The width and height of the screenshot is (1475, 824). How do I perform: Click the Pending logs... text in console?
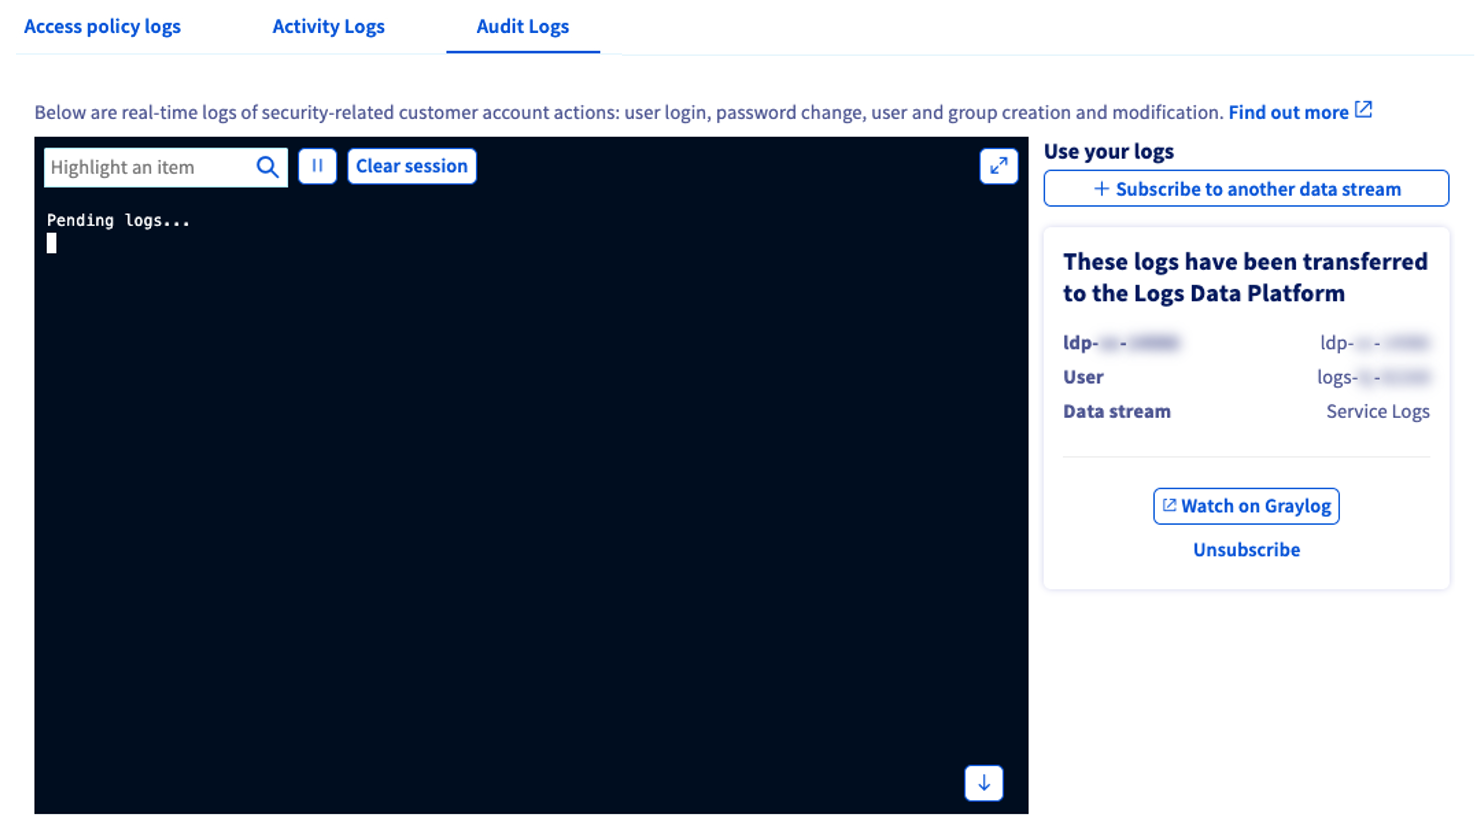(x=118, y=220)
